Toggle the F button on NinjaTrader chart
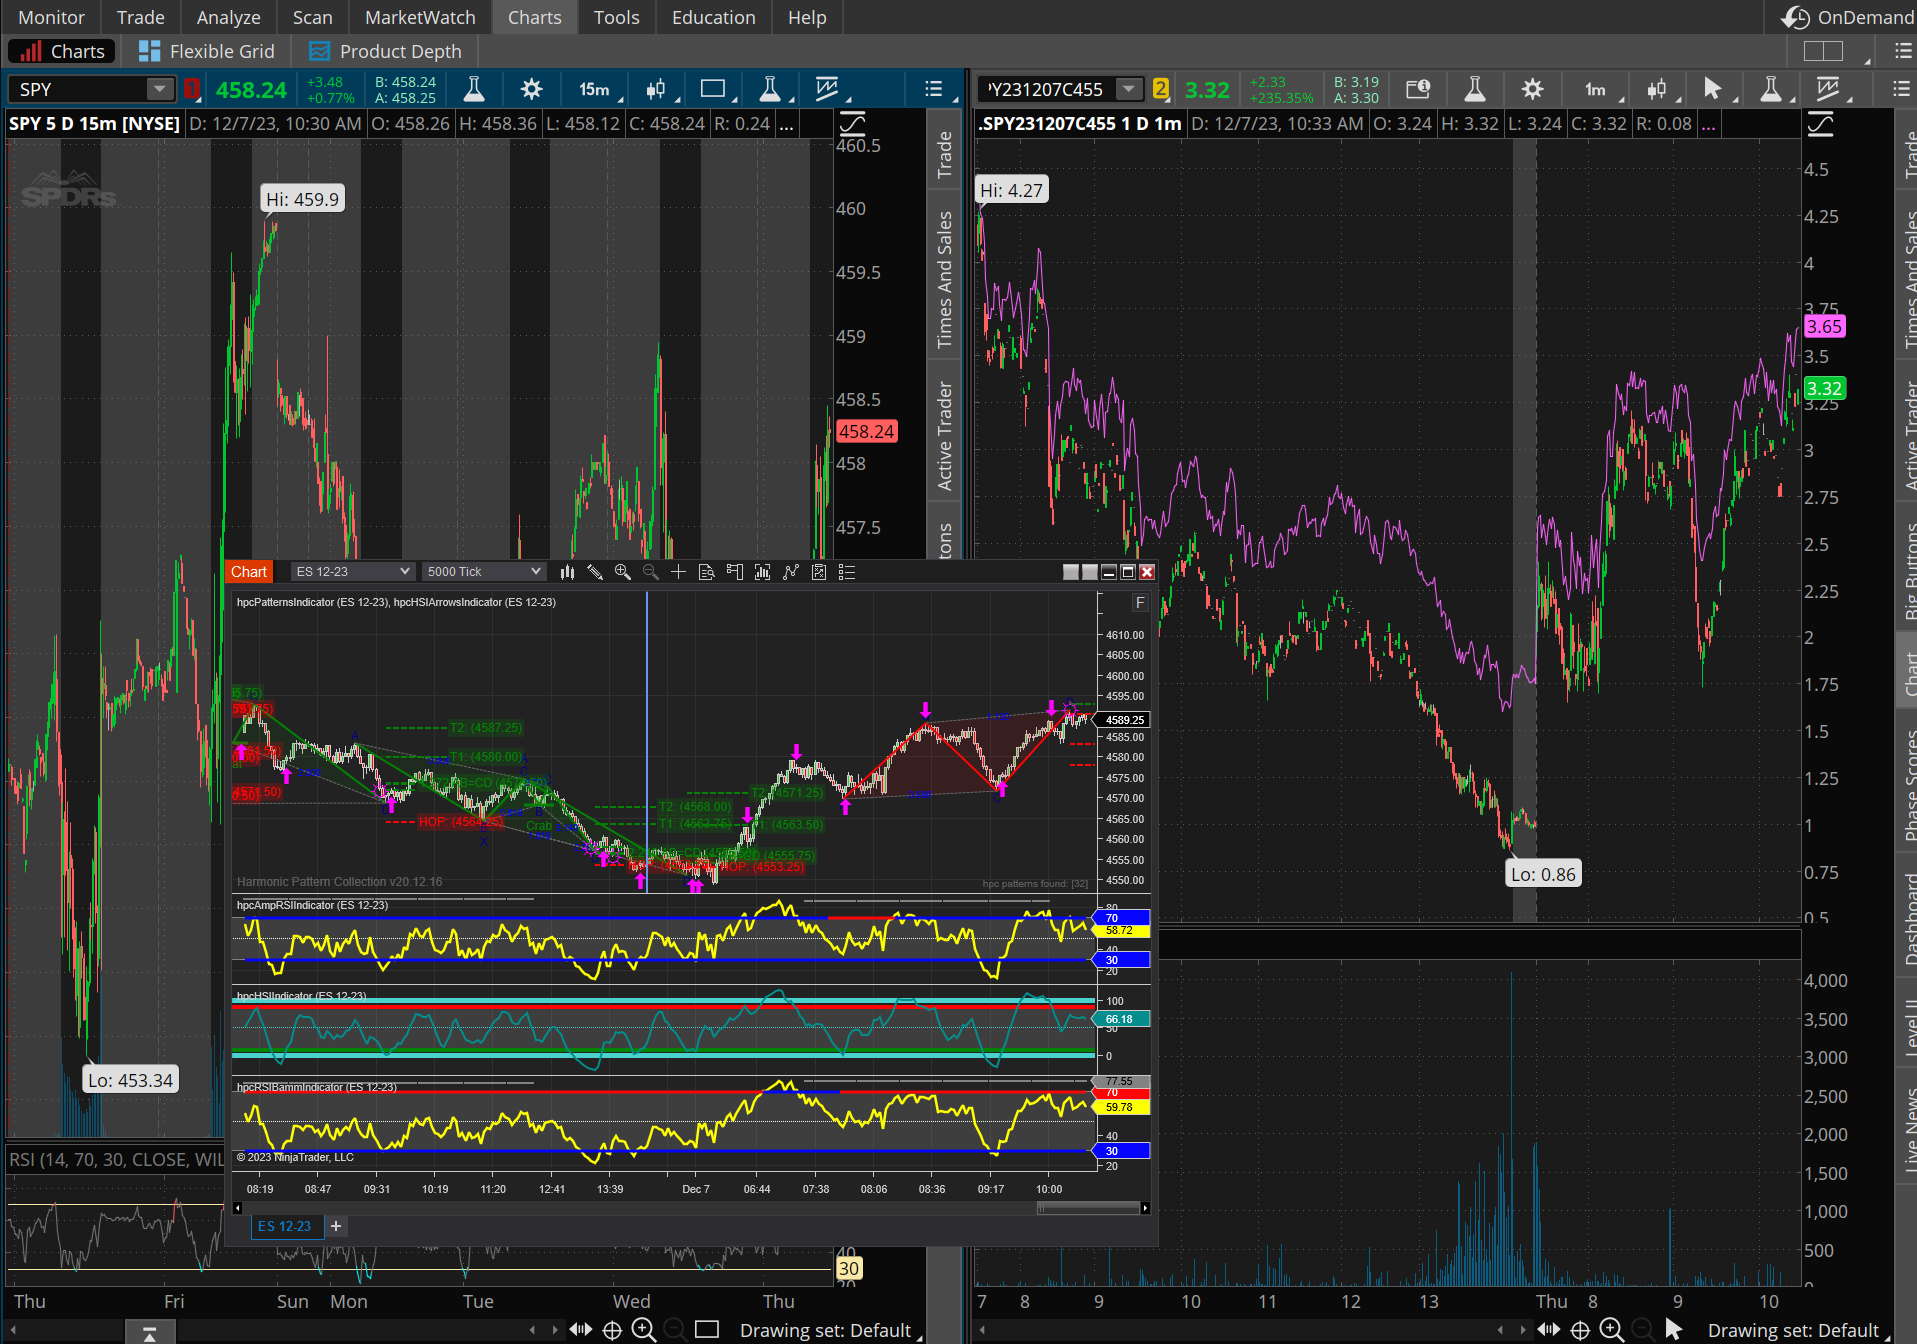Image resolution: width=1917 pixels, height=1344 pixels. [x=1139, y=602]
